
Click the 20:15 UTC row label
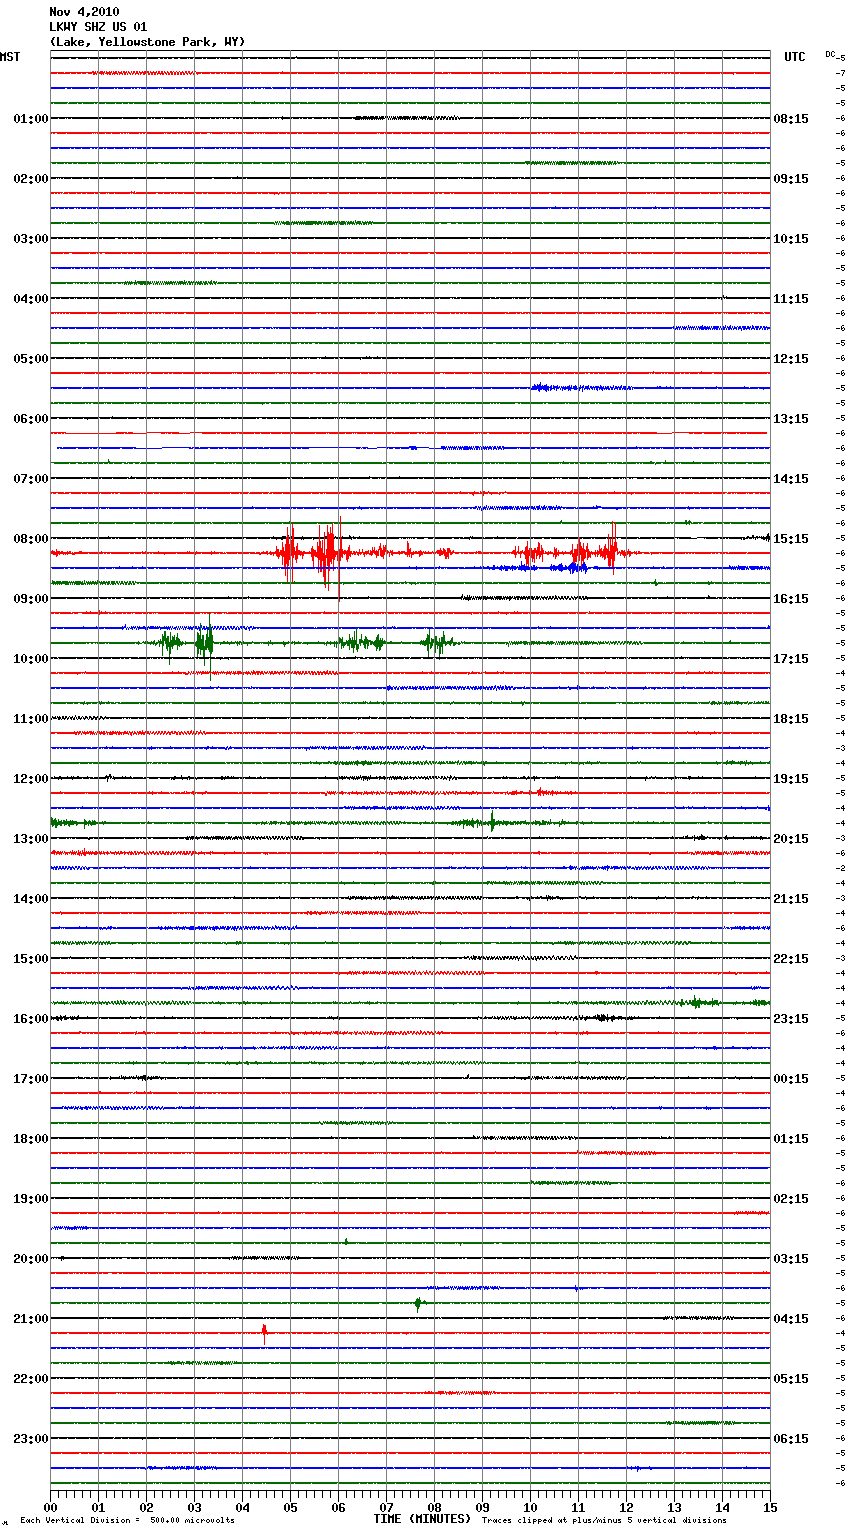[x=791, y=839]
